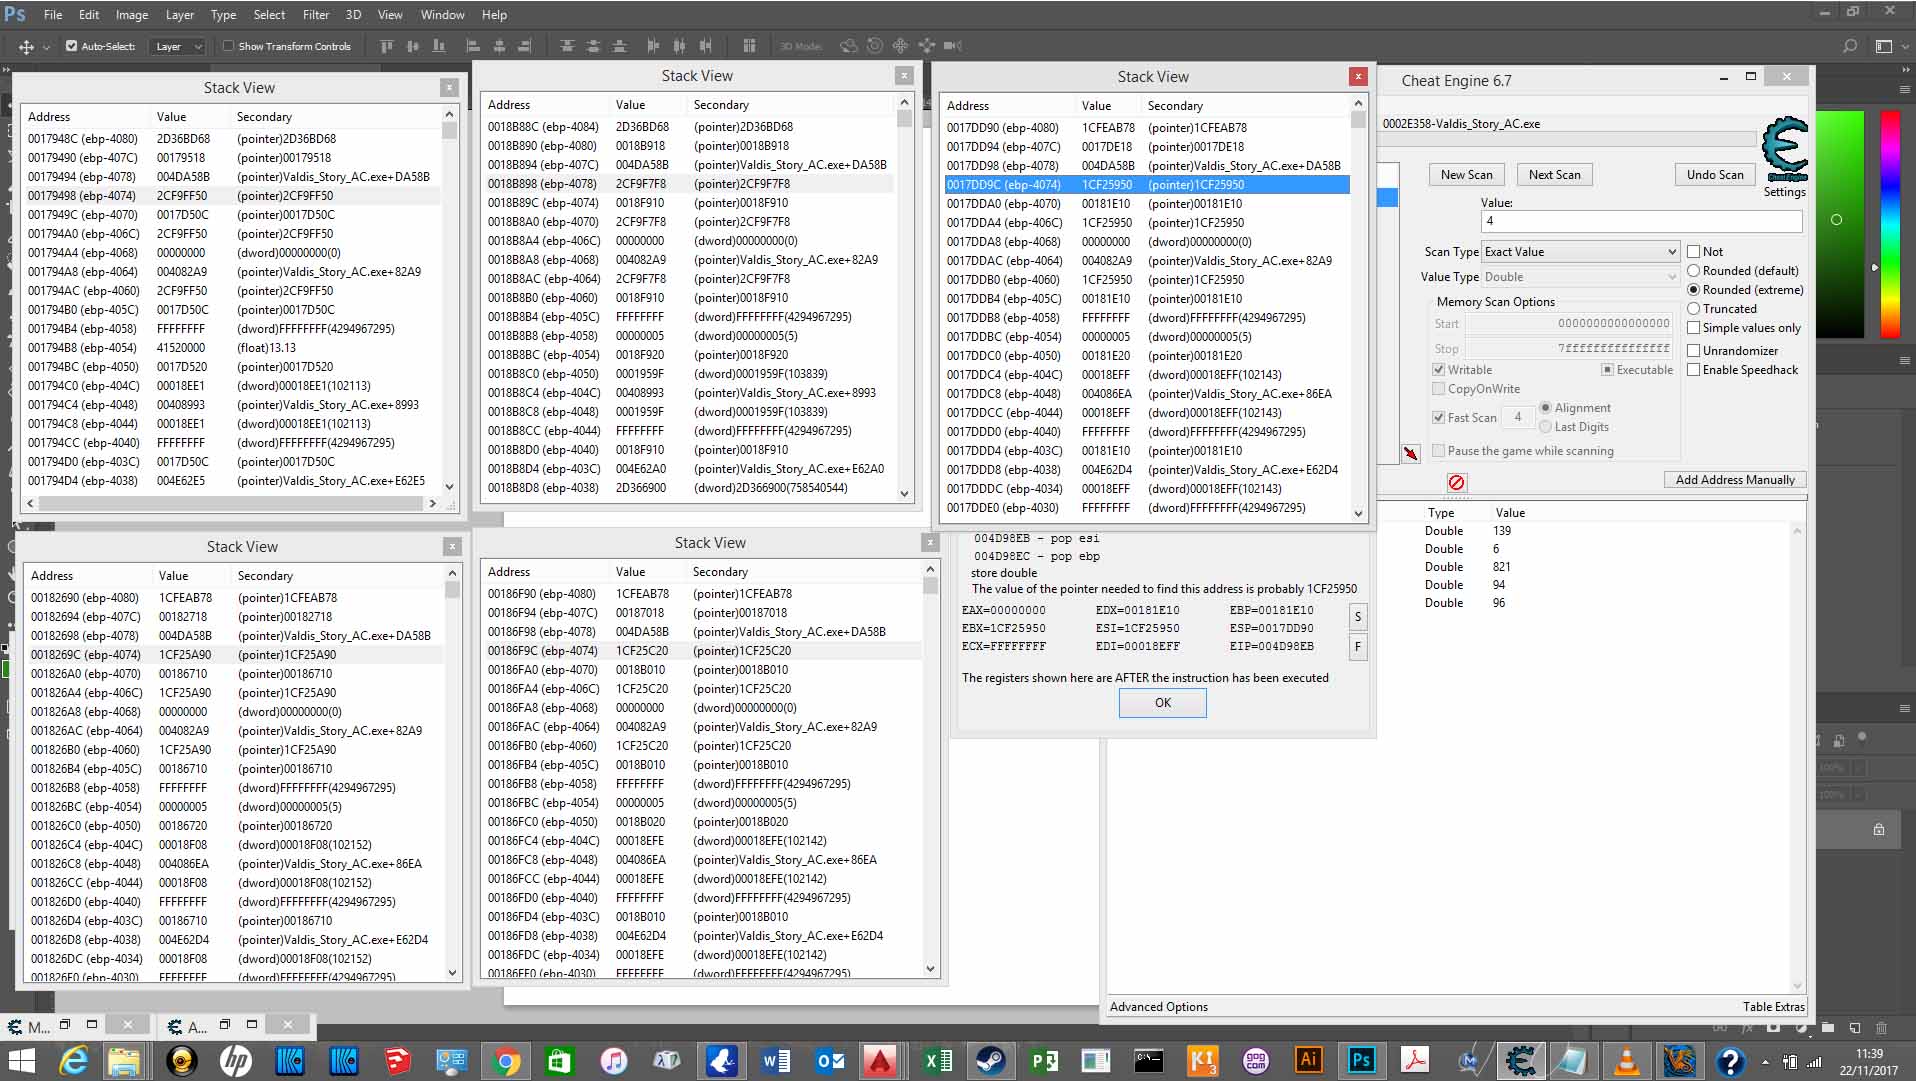Expand the Scan Type dropdown

1579,252
